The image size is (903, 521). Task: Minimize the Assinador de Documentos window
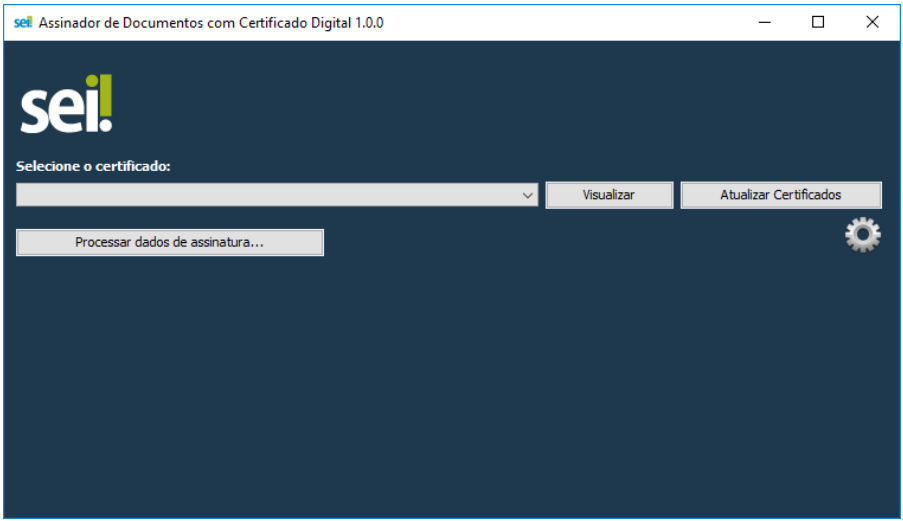point(764,22)
